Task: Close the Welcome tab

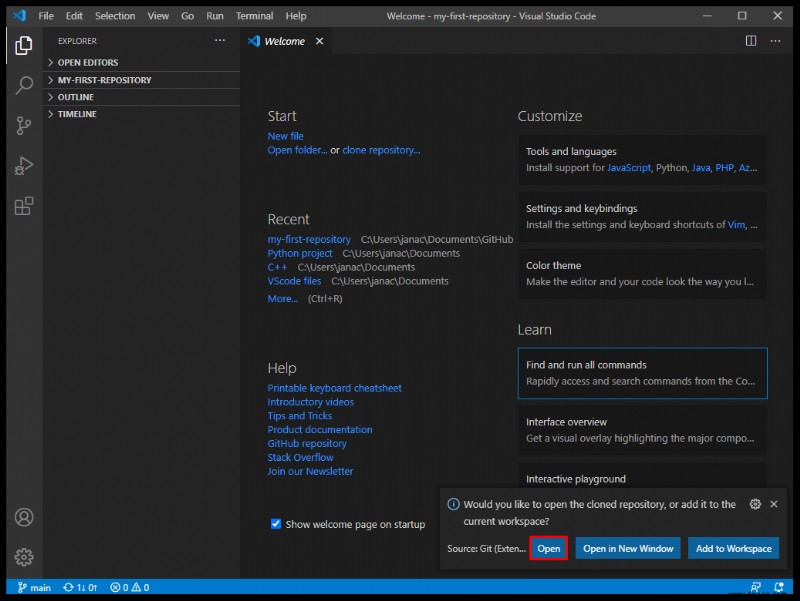Action: [x=319, y=41]
